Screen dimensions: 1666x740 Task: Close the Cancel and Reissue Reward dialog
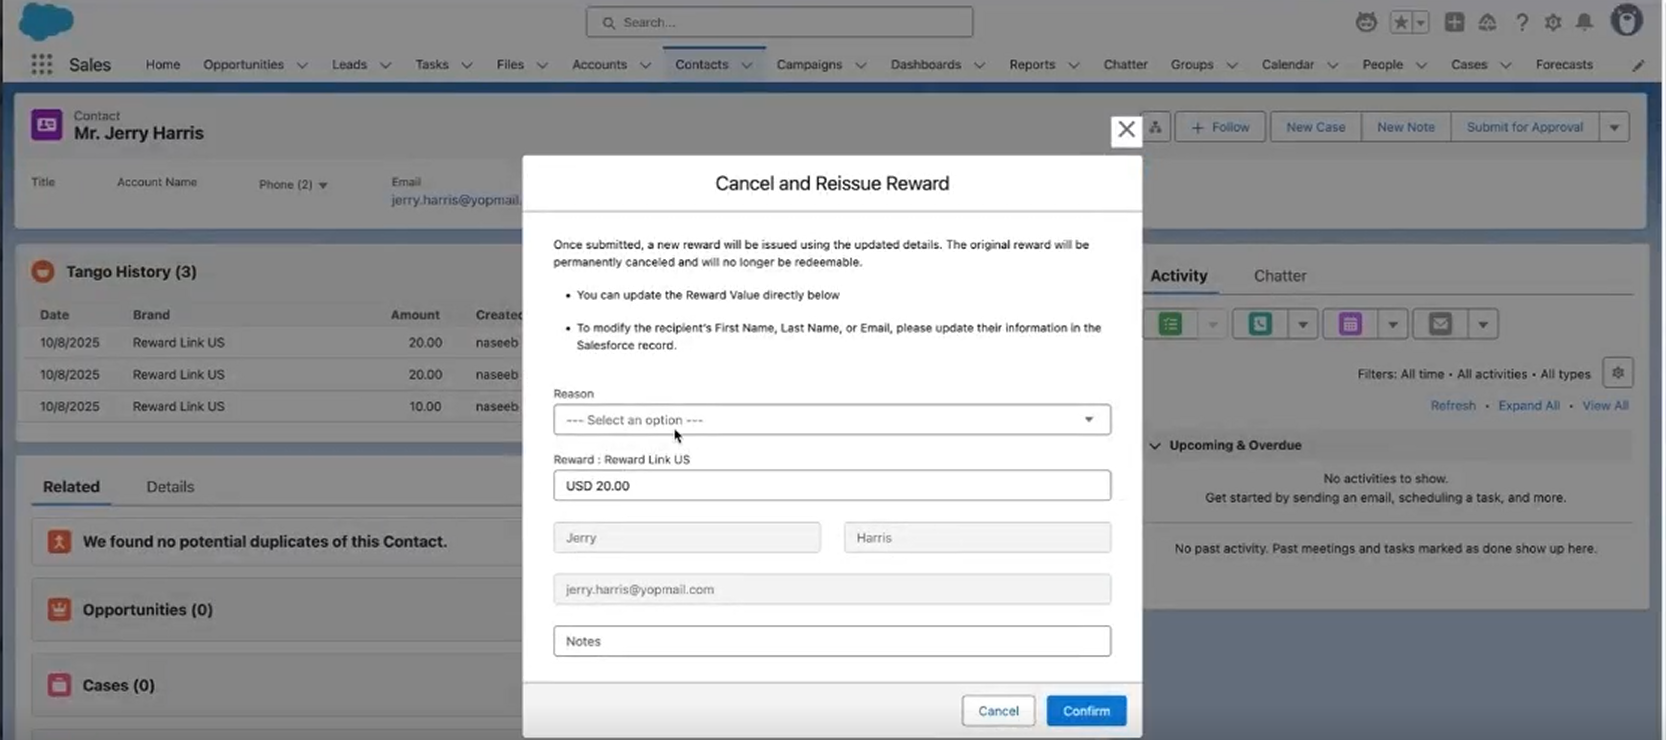[1126, 130]
